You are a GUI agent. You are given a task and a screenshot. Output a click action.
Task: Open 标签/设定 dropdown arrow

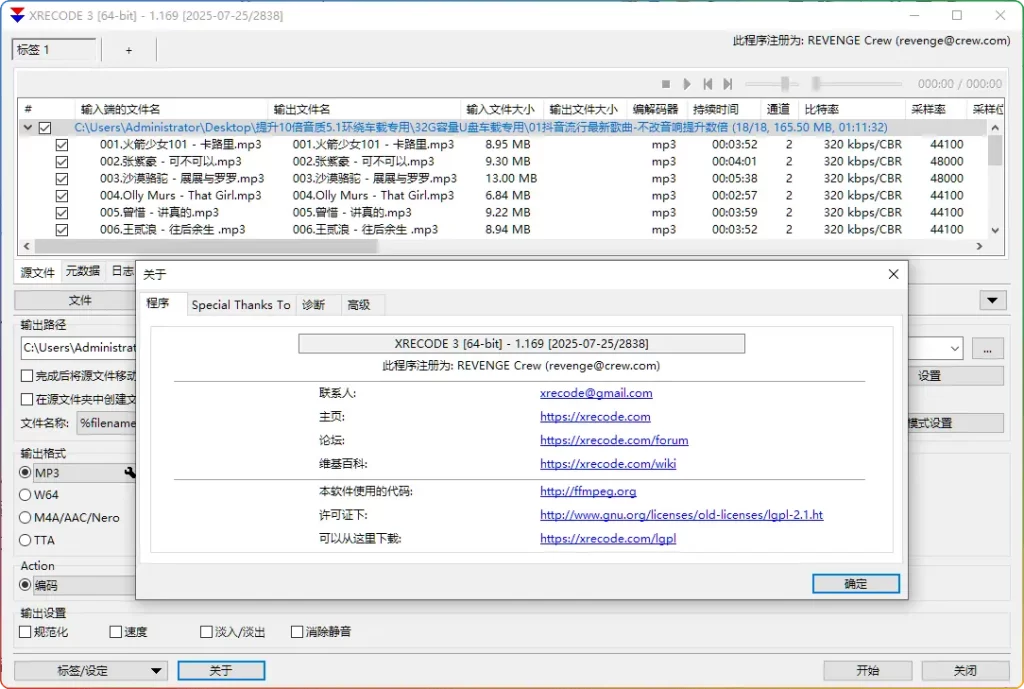pos(156,671)
